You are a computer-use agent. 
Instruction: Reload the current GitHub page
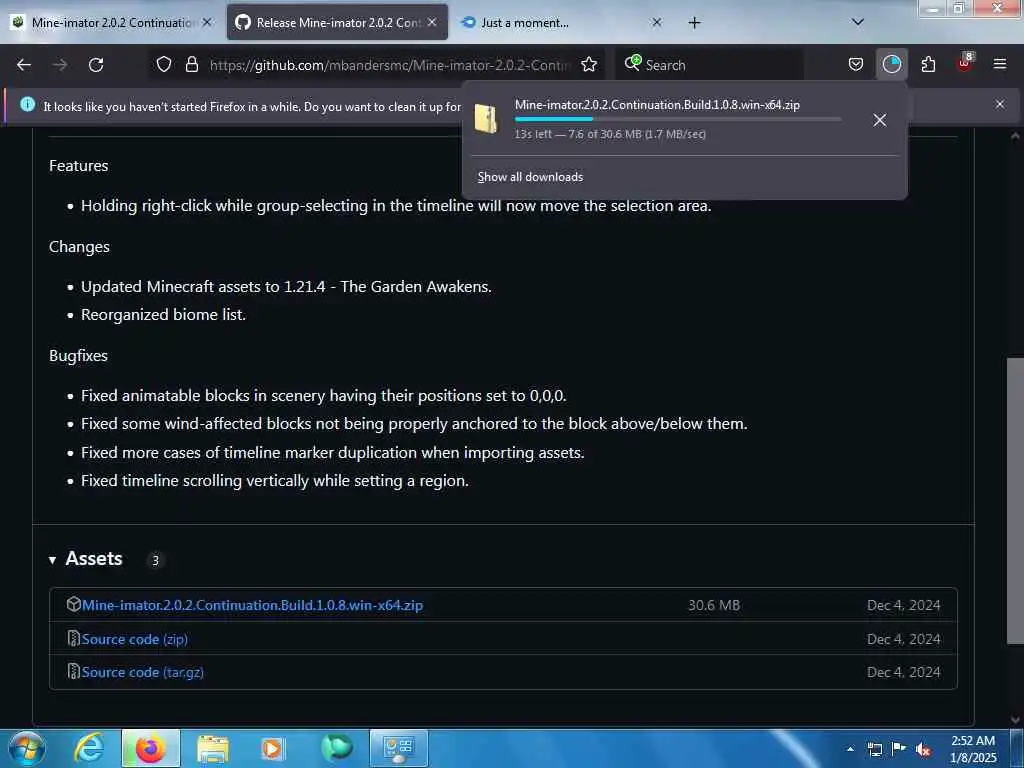(x=96, y=65)
